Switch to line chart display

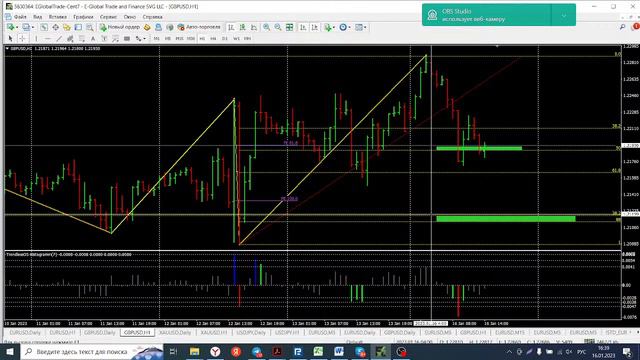click(x=254, y=27)
